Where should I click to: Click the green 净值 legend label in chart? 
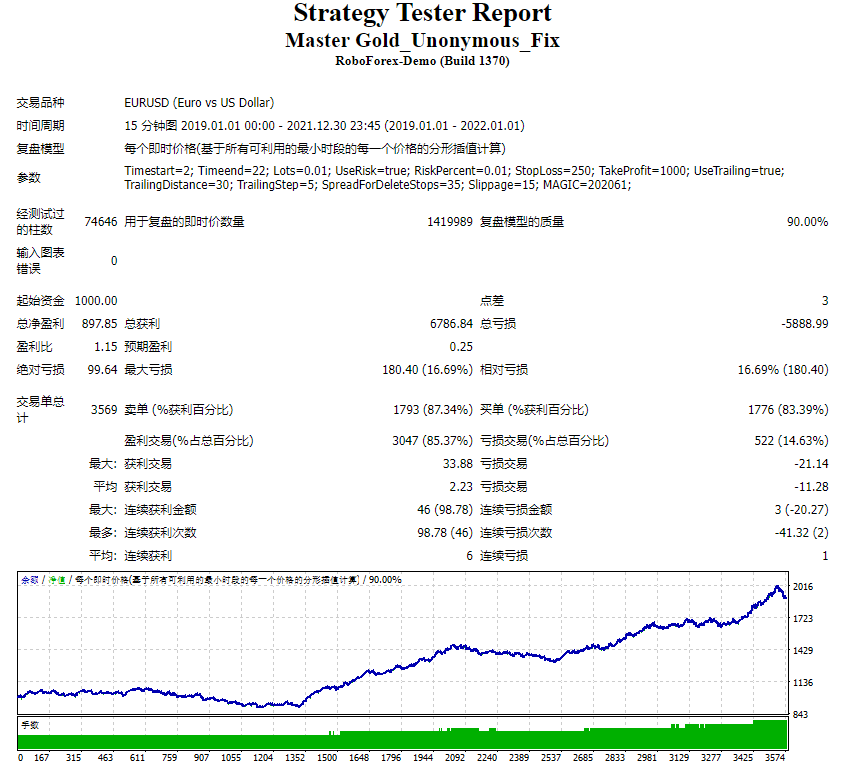[x=57, y=580]
